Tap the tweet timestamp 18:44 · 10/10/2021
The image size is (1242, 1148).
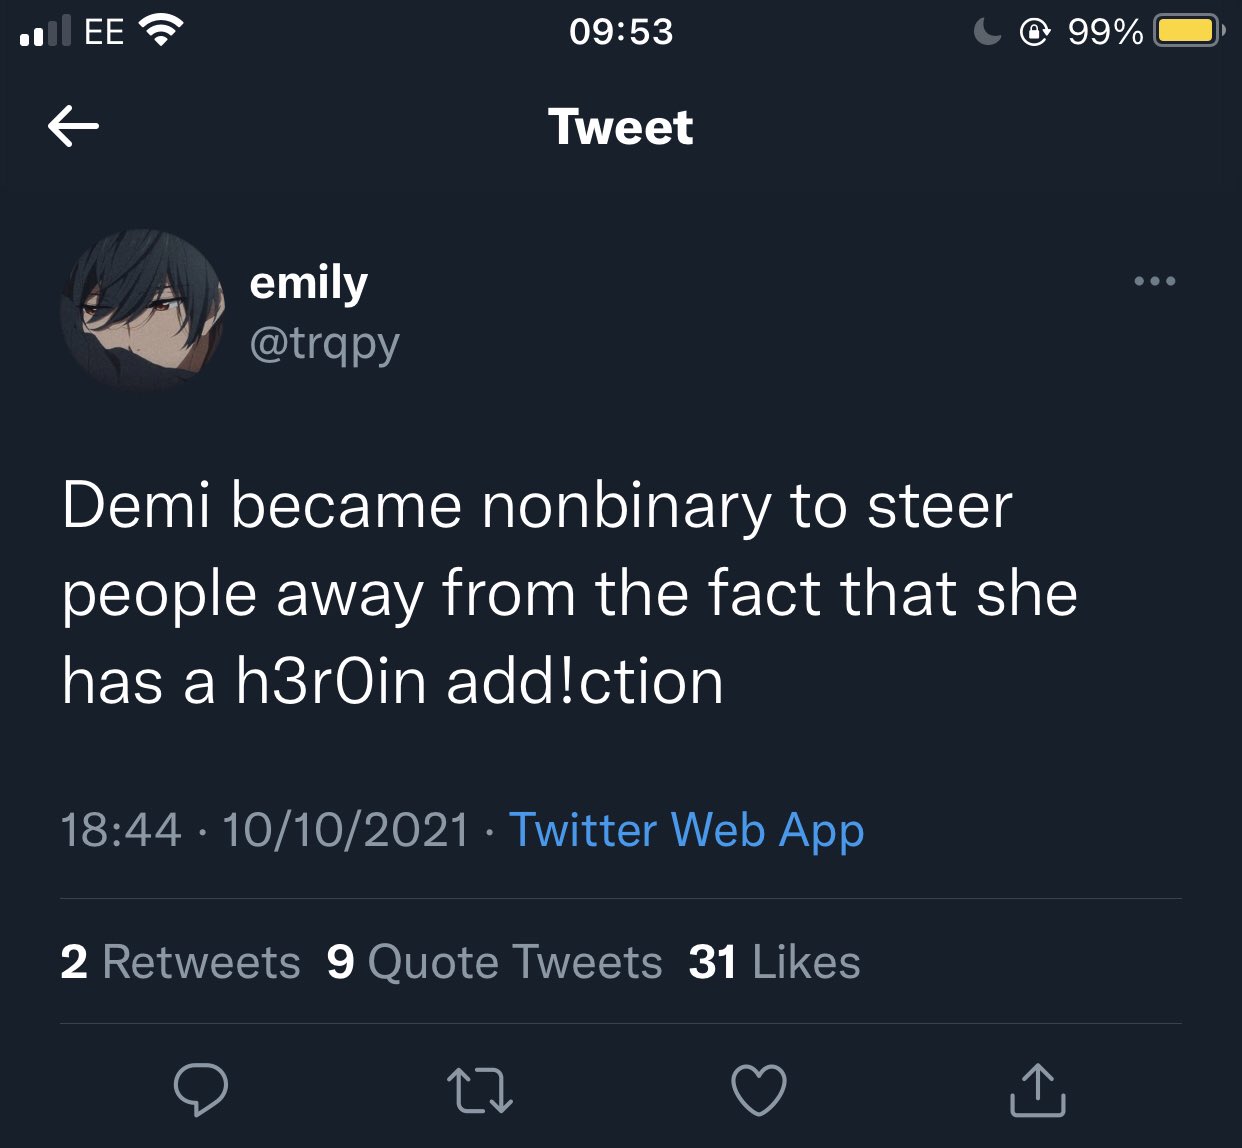265,830
